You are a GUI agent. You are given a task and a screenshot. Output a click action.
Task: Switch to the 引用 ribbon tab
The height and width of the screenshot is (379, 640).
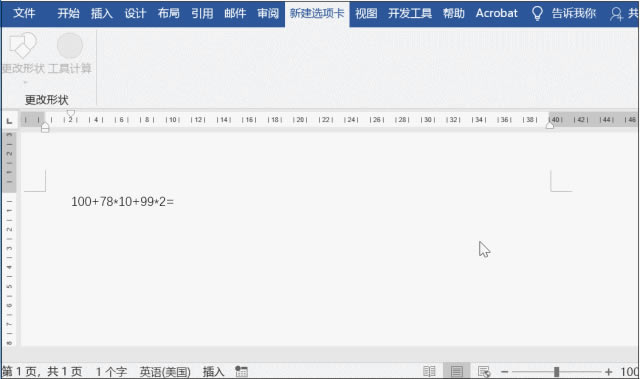point(202,13)
